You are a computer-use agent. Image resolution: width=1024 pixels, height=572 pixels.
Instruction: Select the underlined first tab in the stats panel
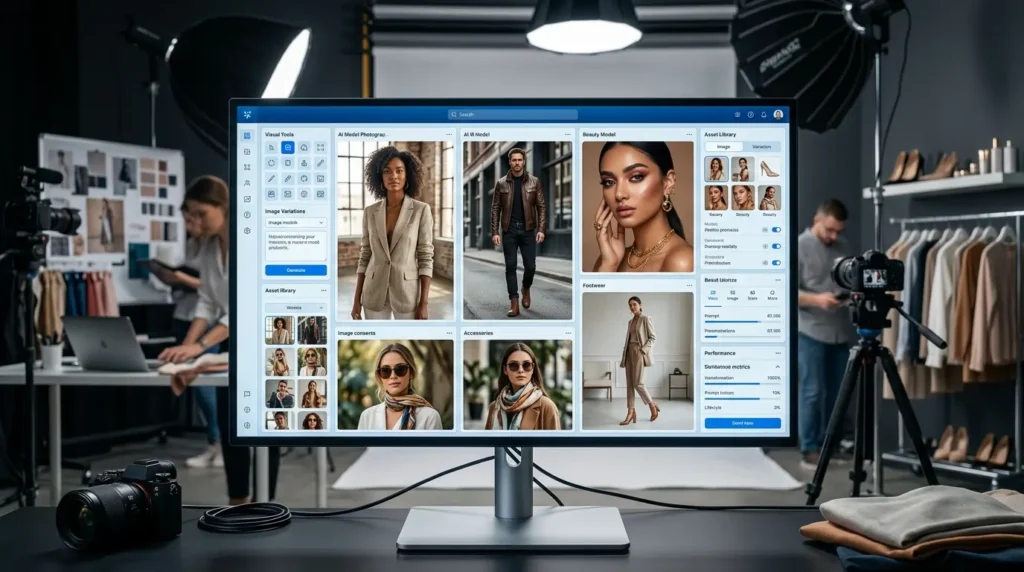(x=712, y=295)
